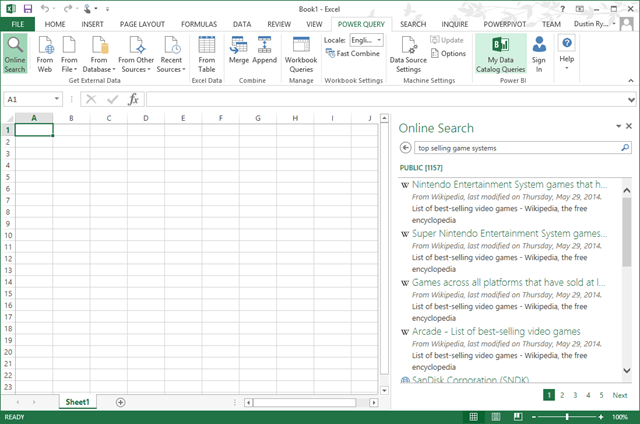Go to results page 5
The height and width of the screenshot is (424, 640).
(601, 395)
